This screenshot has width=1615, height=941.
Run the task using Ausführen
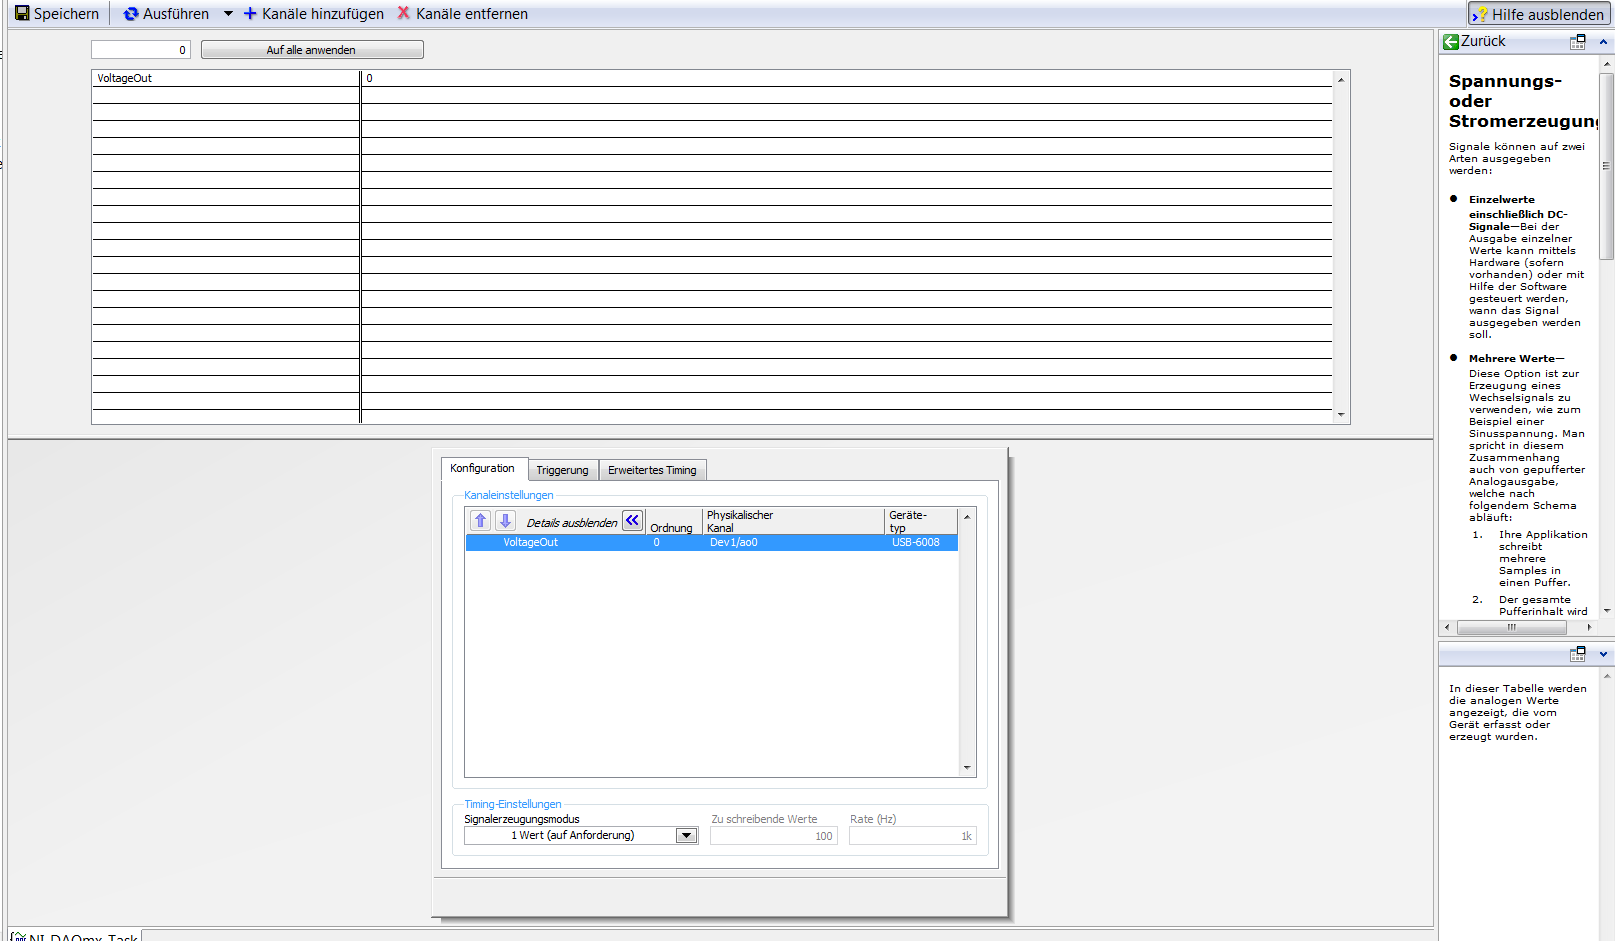pyautogui.click(x=166, y=14)
